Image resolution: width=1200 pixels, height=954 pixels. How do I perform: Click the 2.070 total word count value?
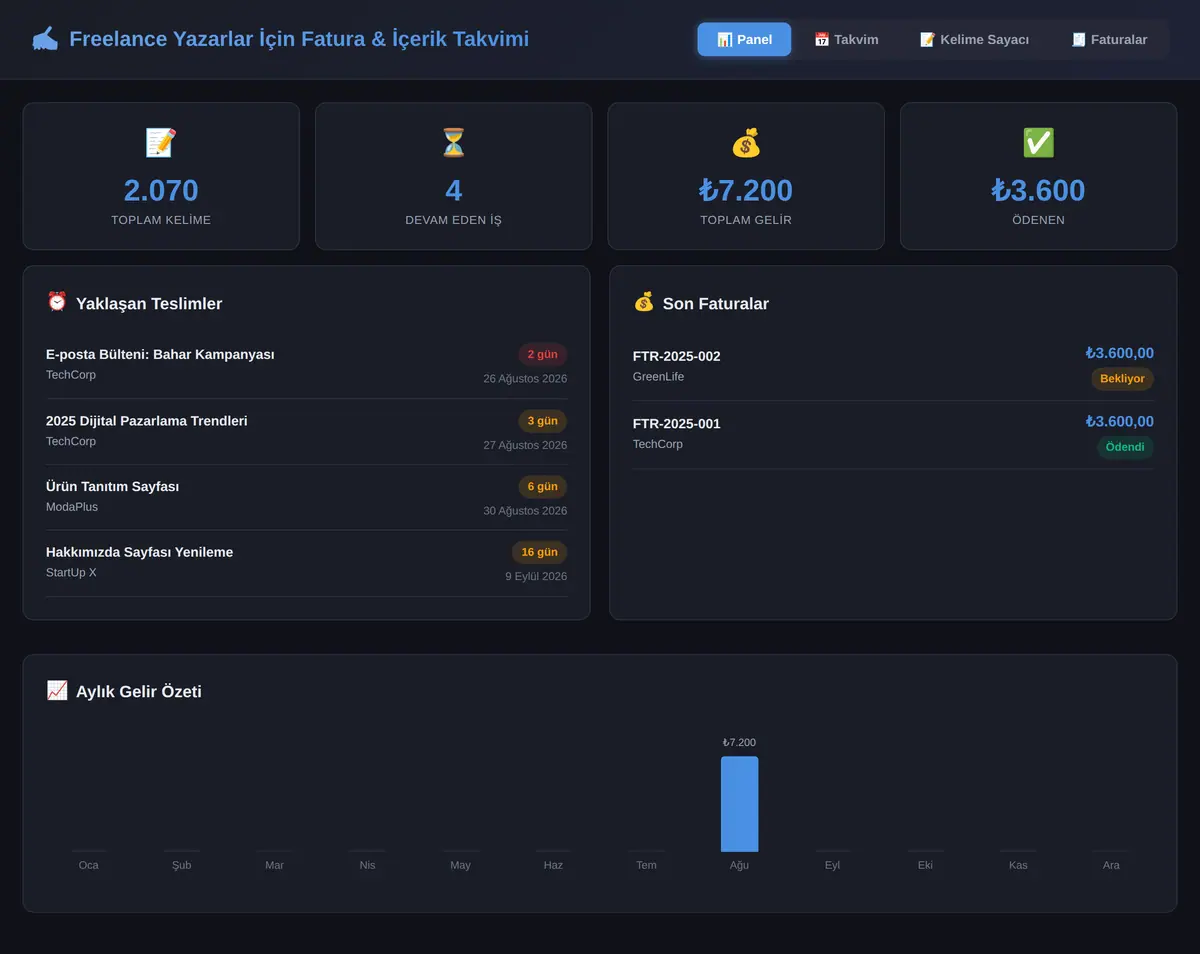pos(161,190)
